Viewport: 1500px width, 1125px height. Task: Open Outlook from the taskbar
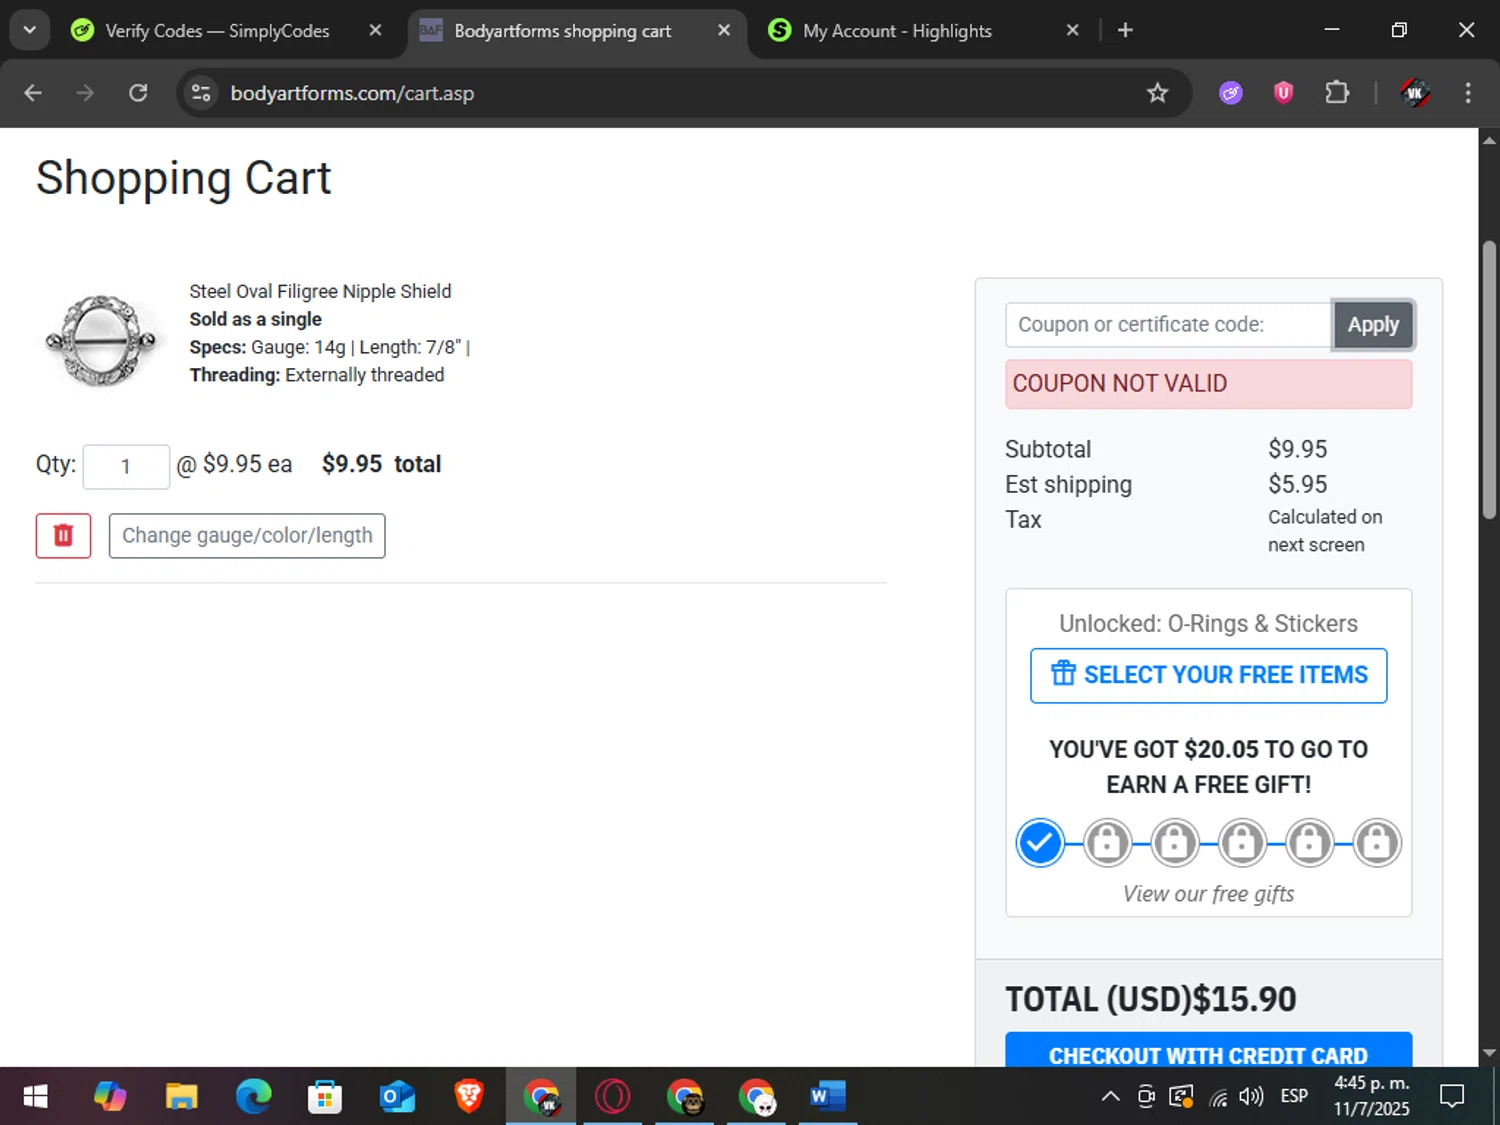point(397,1097)
